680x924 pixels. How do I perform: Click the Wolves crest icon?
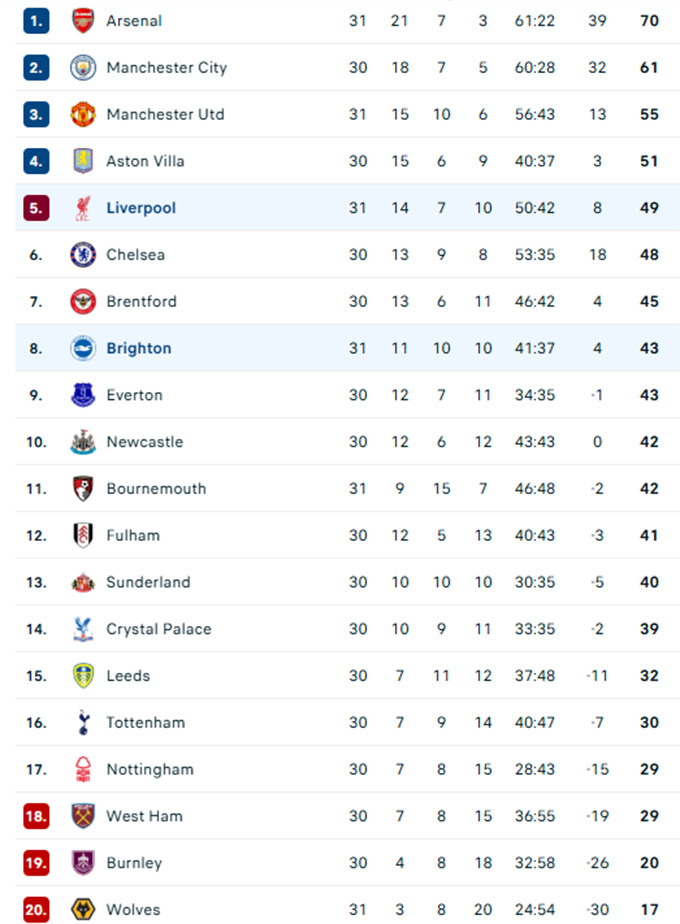pos(83,910)
